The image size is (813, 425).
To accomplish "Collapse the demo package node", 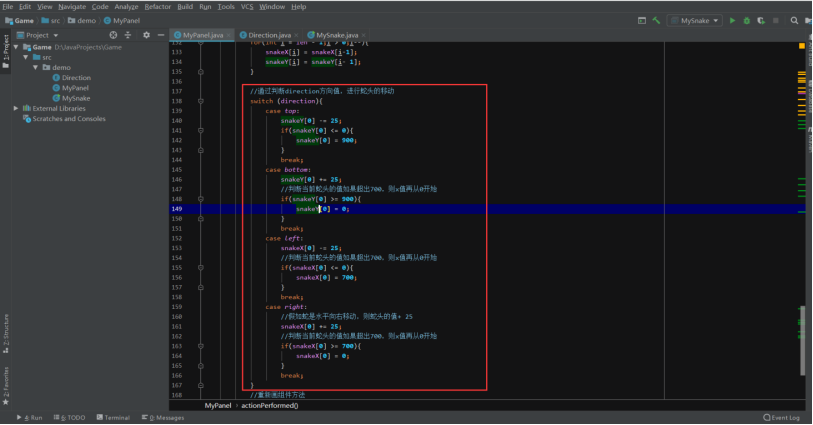I will point(35,67).
